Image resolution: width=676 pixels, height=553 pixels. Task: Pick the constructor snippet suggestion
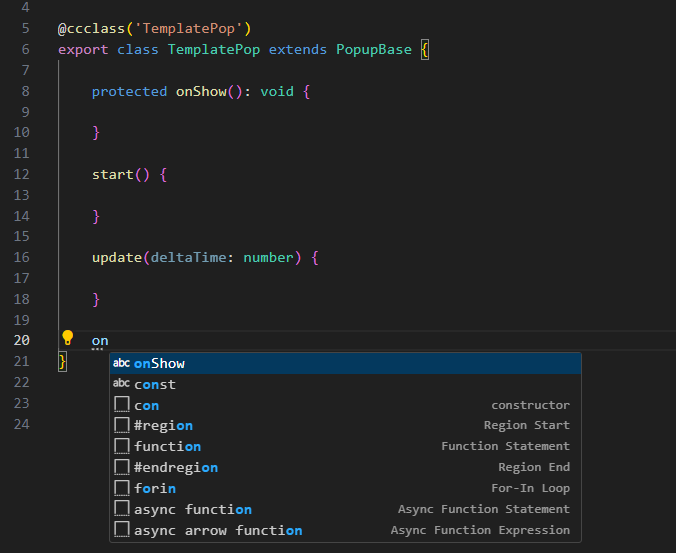click(147, 405)
